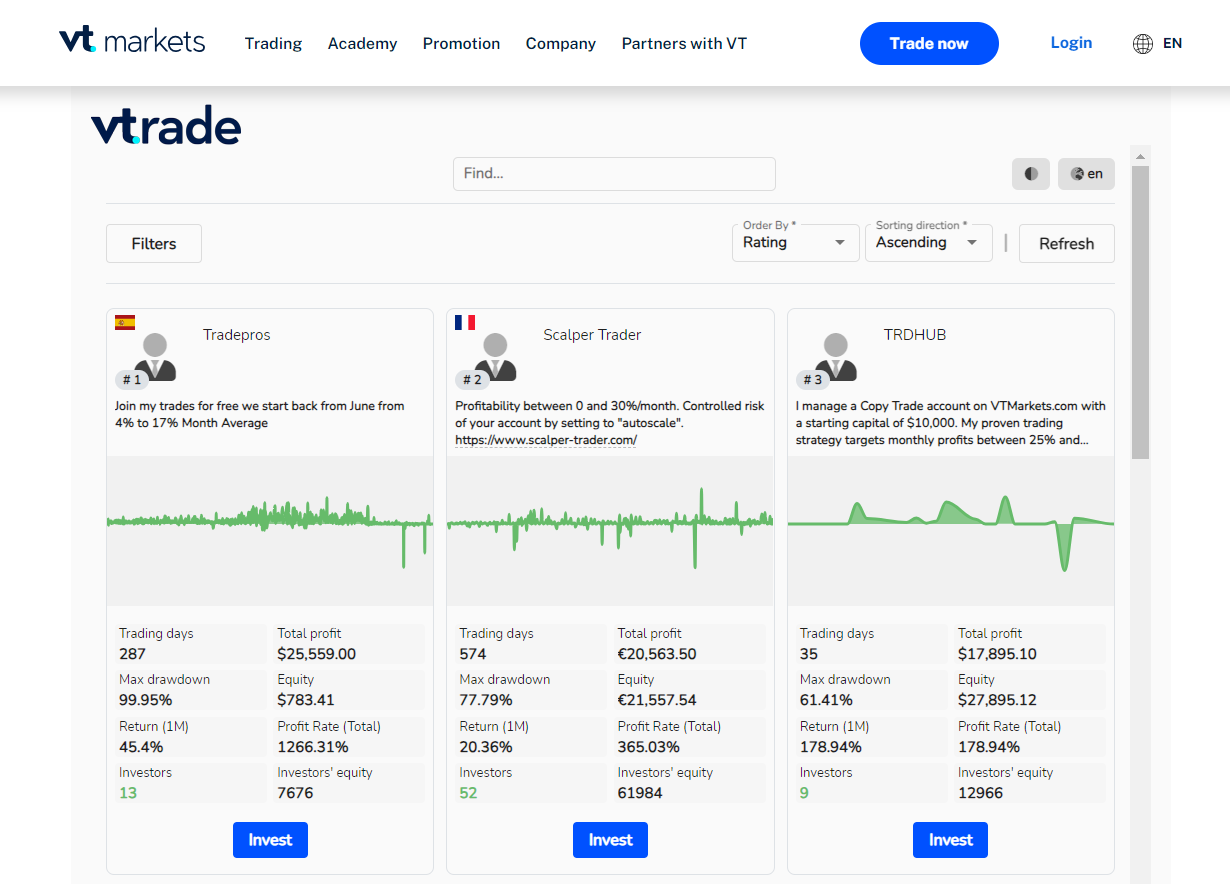Click Scalper Trader avatar icon
The width and height of the screenshot is (1230, 884).
click(x=495, y=357)
